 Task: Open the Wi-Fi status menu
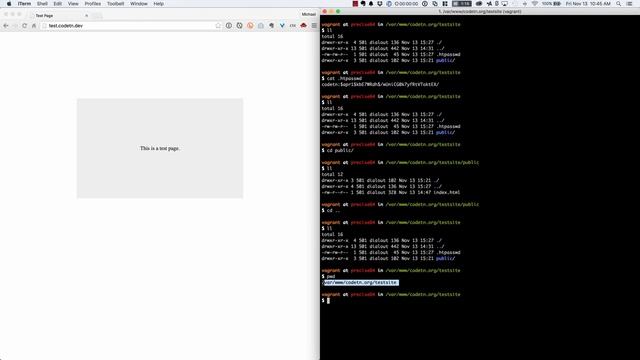535,4
